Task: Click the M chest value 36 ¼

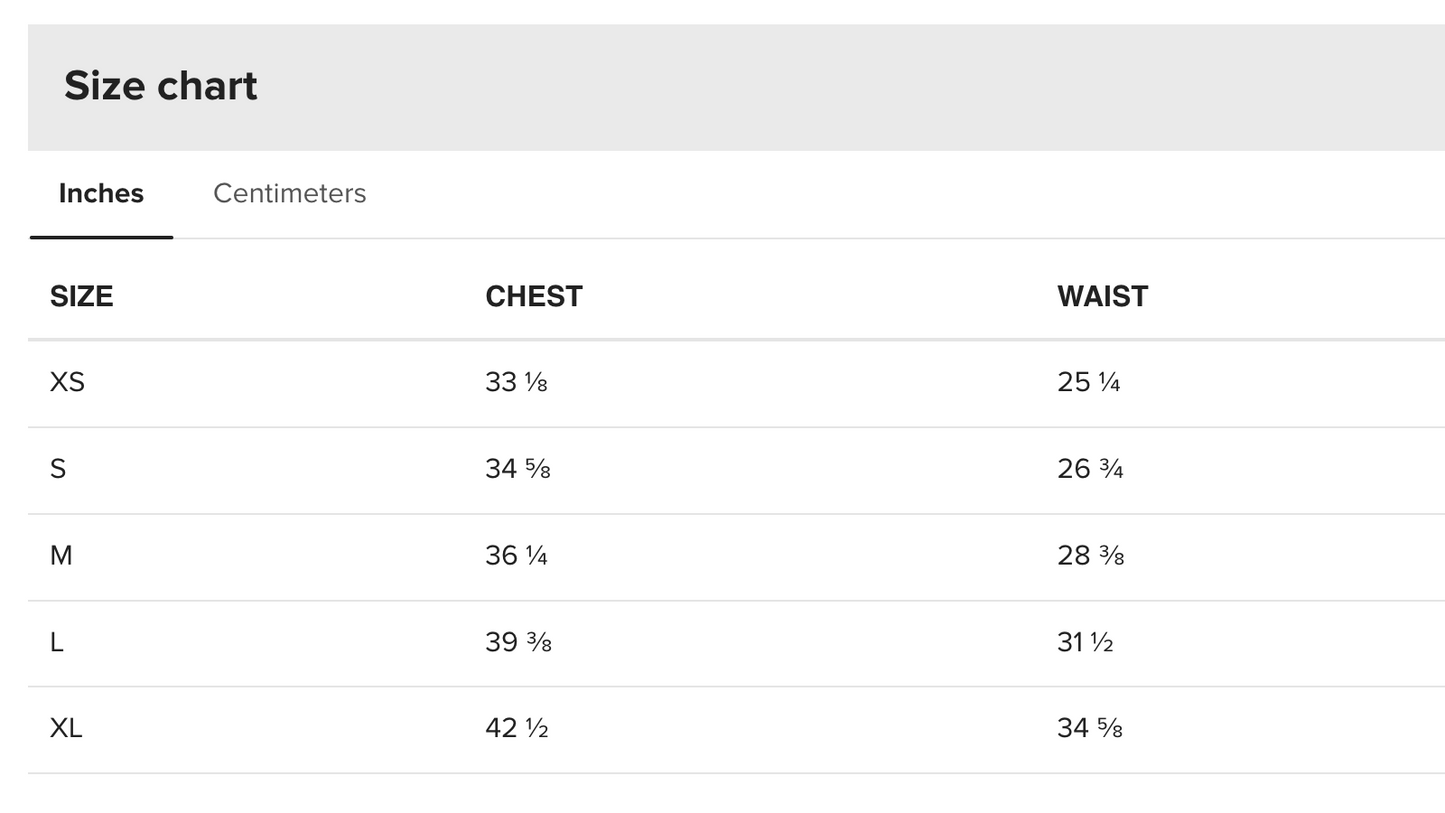Action: pyautogui.click(x=516, y=555)
